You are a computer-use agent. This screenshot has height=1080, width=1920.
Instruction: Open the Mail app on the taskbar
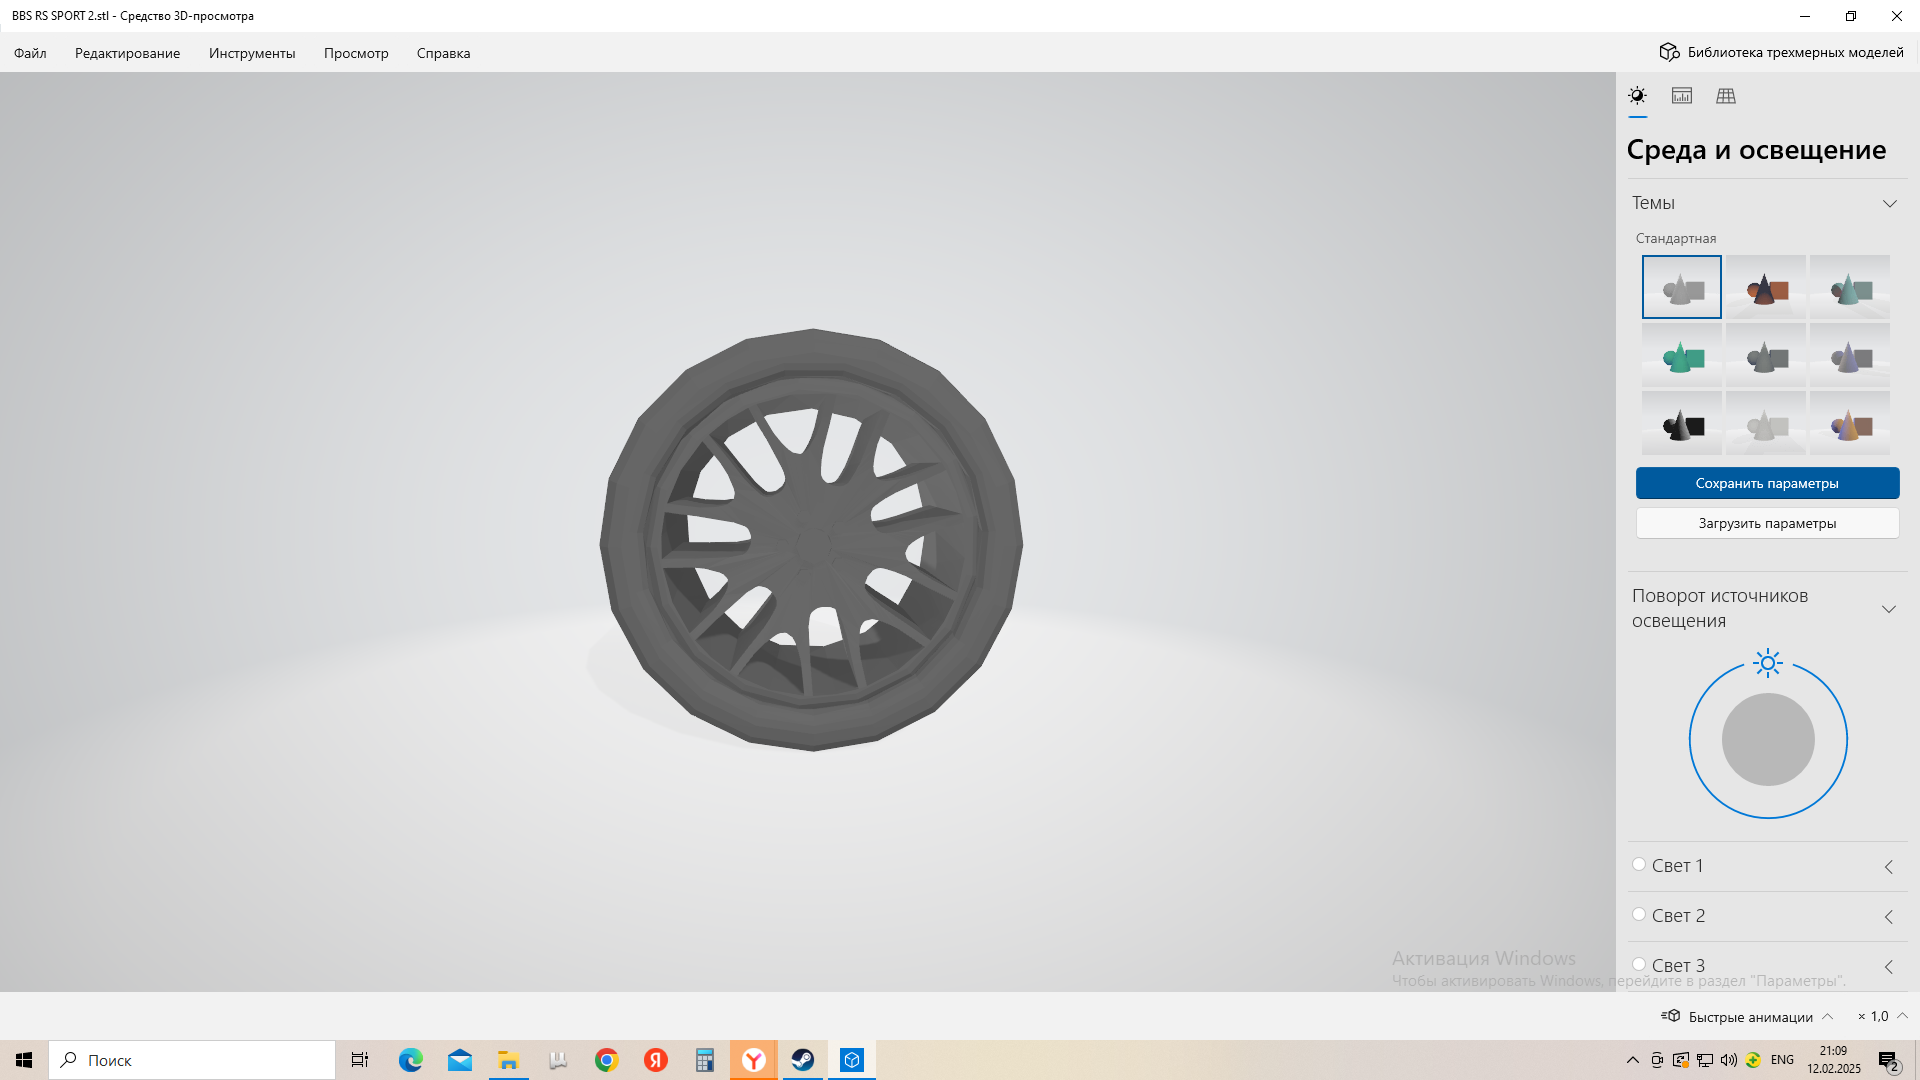tap(460, 1060)
